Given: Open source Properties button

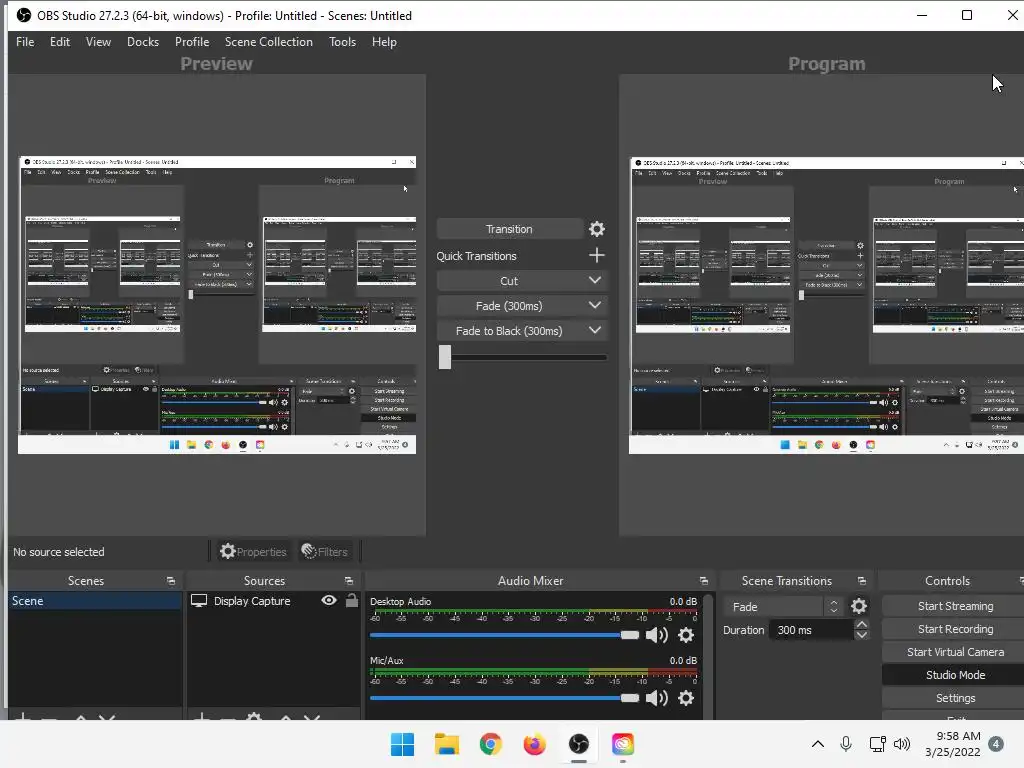Looking at the screenshot, I should pyautogui.click(x=253, y=552).
